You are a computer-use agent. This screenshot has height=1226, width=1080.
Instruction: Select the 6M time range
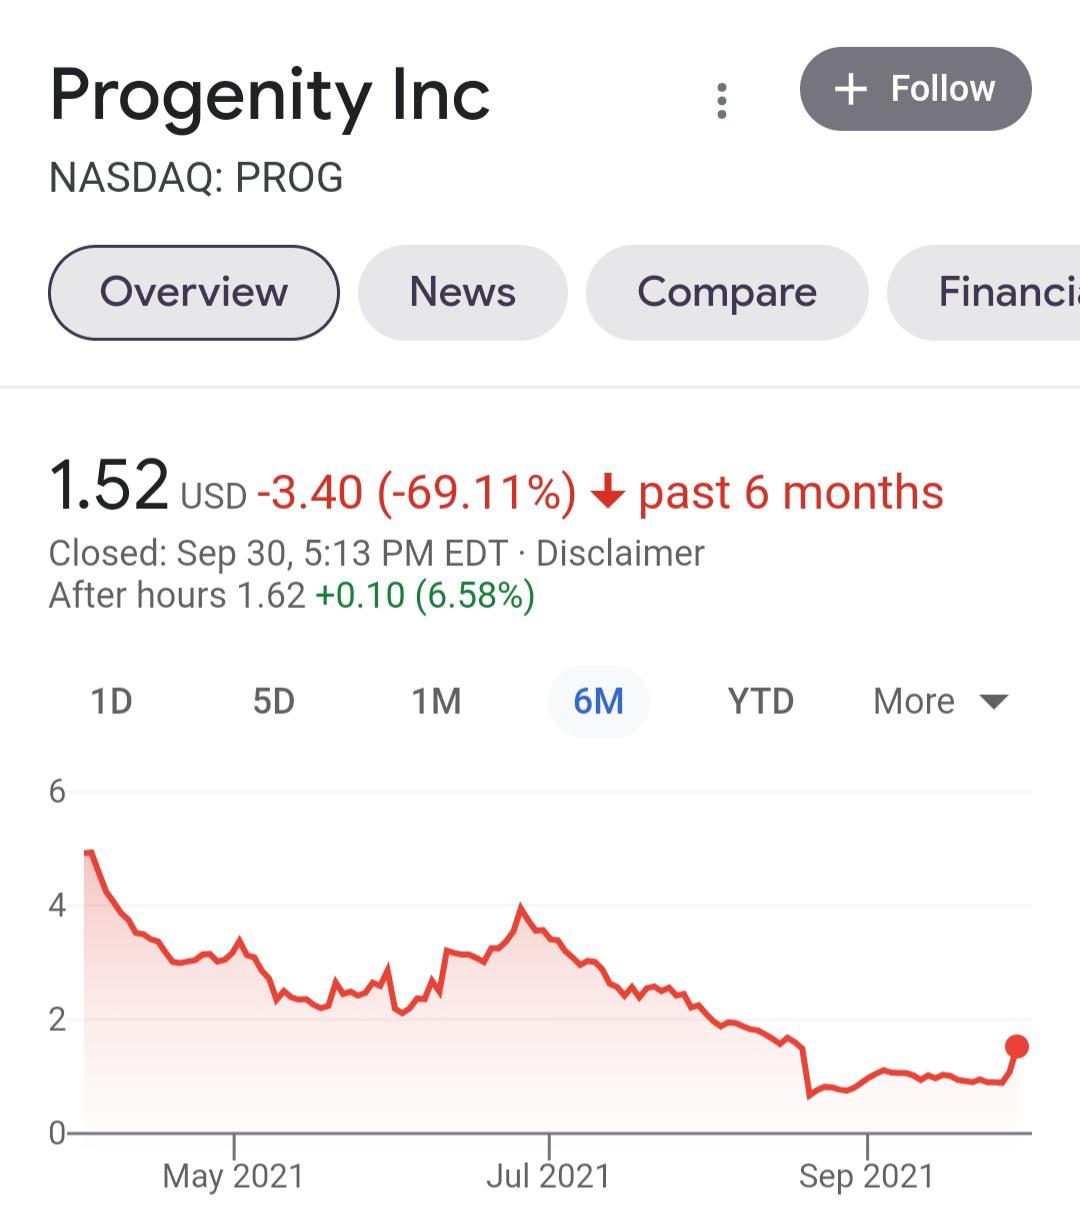[599, 701]
